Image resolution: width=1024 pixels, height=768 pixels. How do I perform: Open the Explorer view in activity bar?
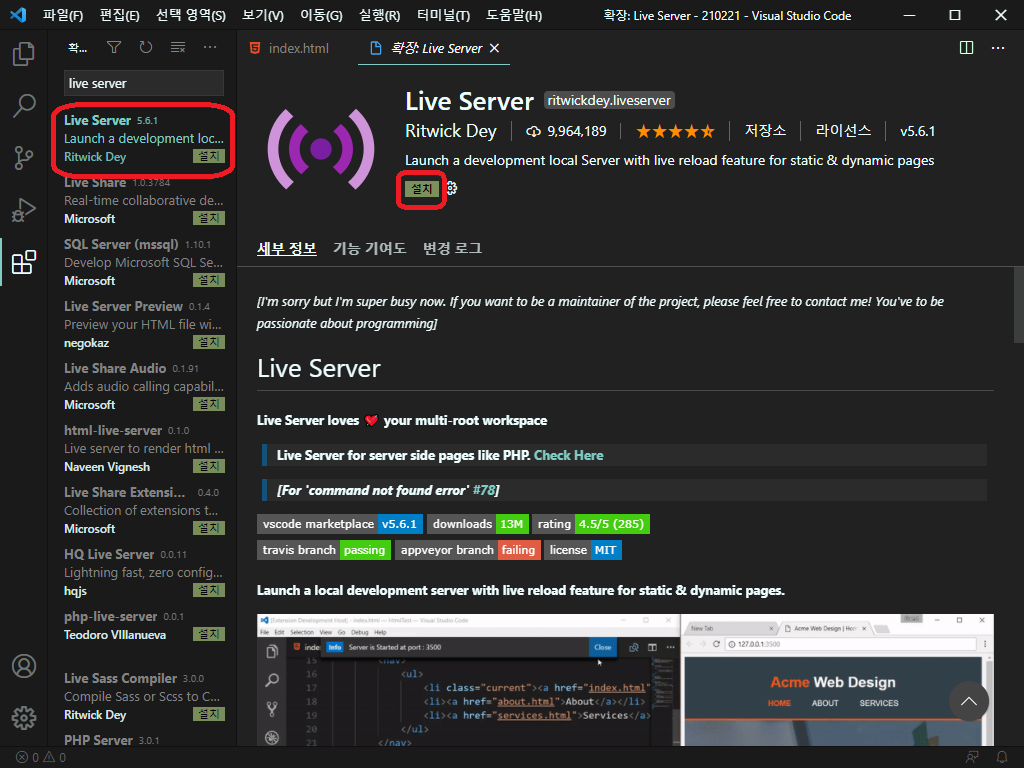pyautogui.click(x=24, y=54)
